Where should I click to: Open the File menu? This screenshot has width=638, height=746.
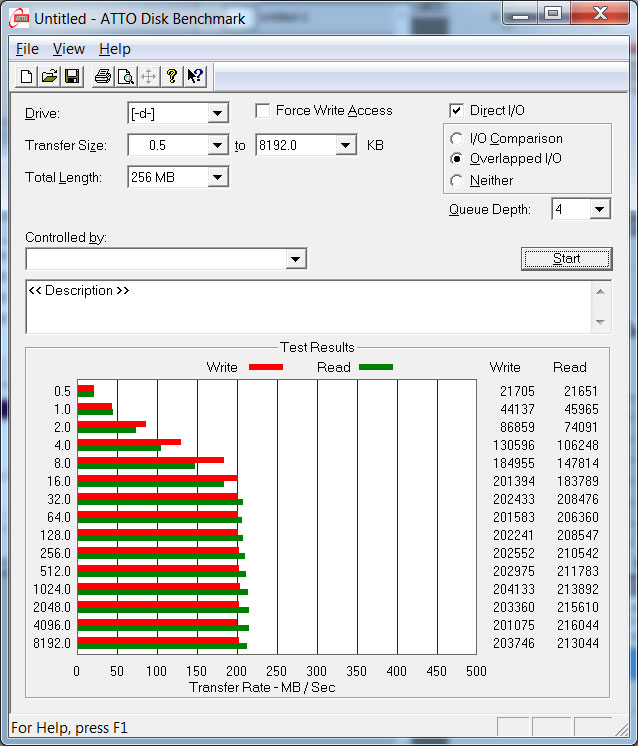point(27,49)
